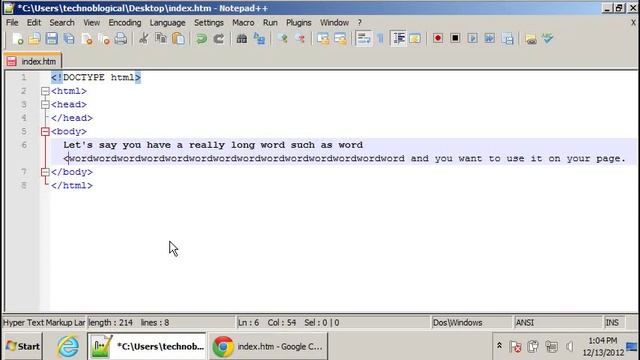Click Run Macro Multiple Times icon

click(x=490, y=38)
